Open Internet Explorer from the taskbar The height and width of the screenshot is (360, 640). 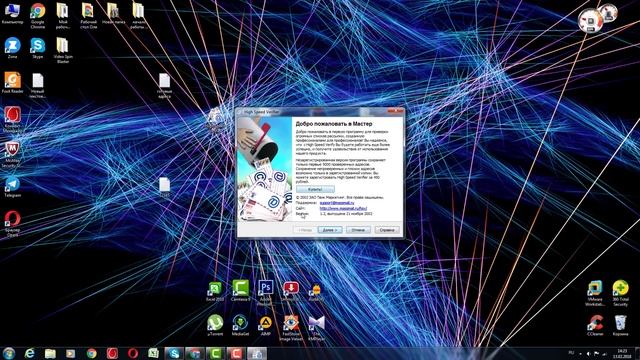pos(29,353)
